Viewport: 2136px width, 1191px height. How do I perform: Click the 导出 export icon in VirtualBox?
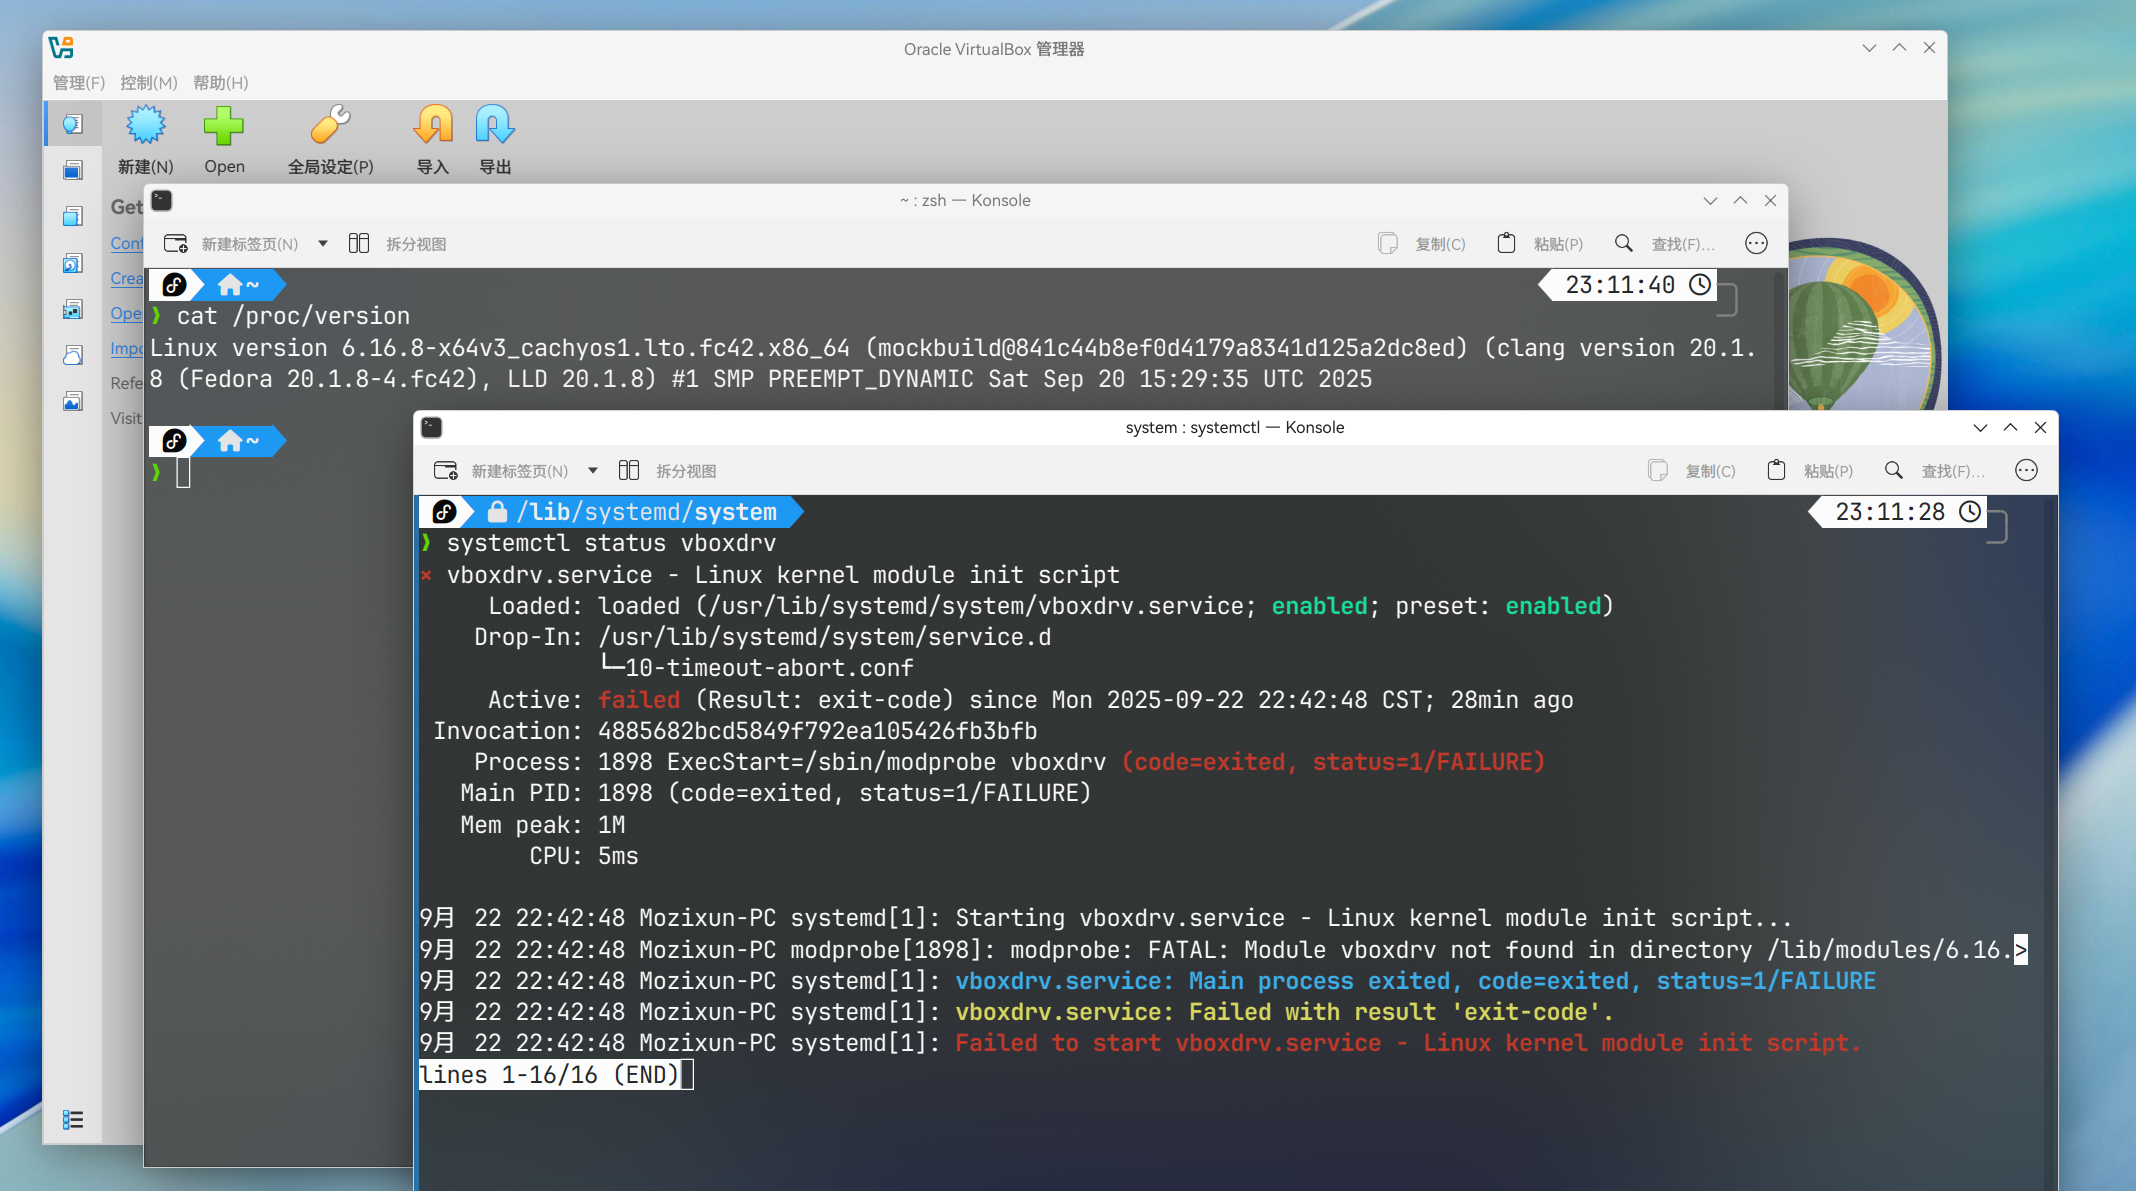point(495,126)
